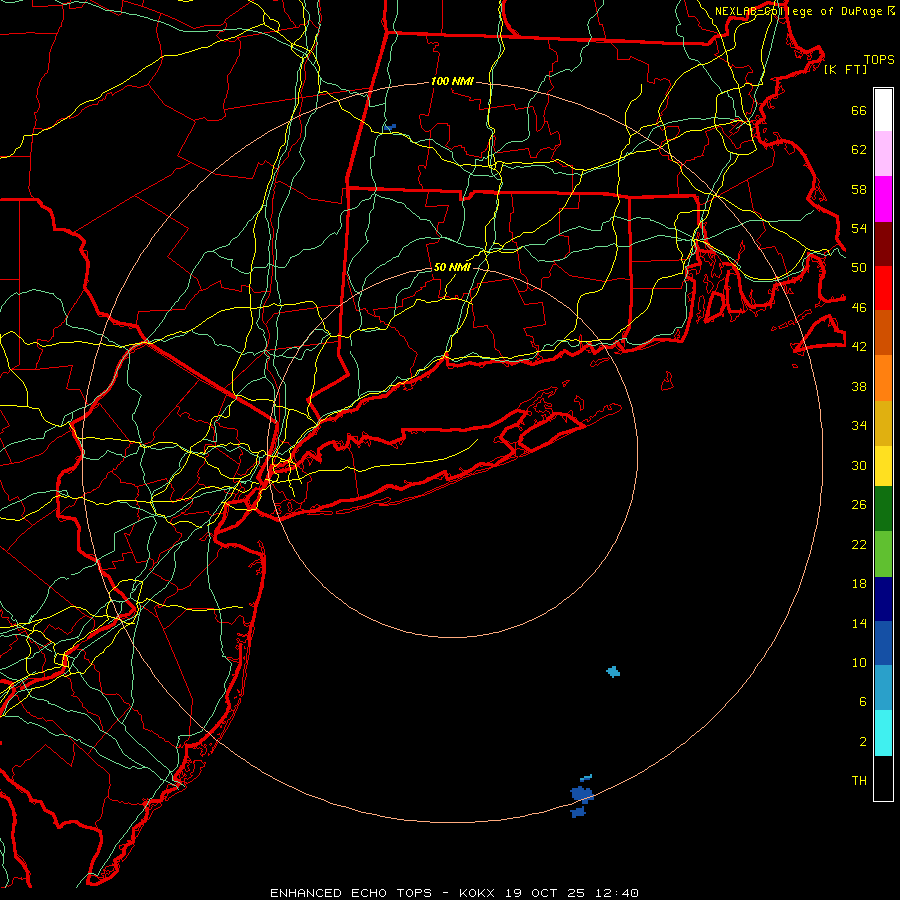Click the light pink legend color swatch
The height and width of the screenshot is (900, 900).
(x=883, y=154)
